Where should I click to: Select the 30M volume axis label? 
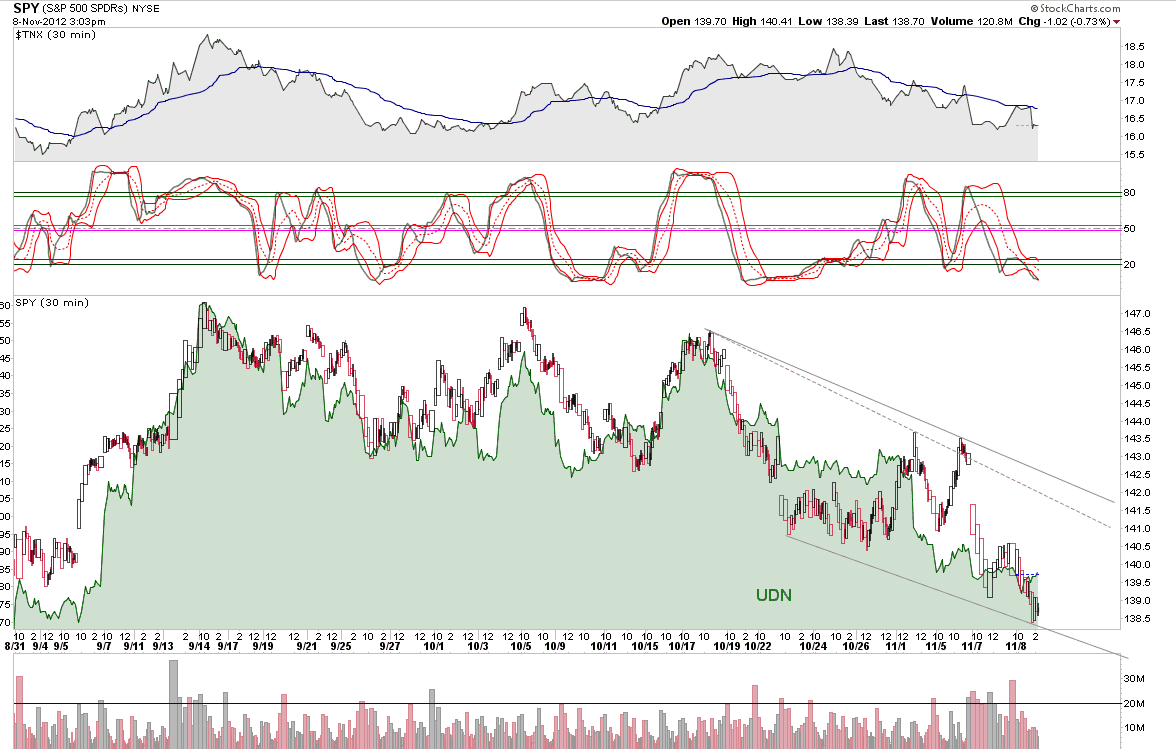coord(1134,679)
